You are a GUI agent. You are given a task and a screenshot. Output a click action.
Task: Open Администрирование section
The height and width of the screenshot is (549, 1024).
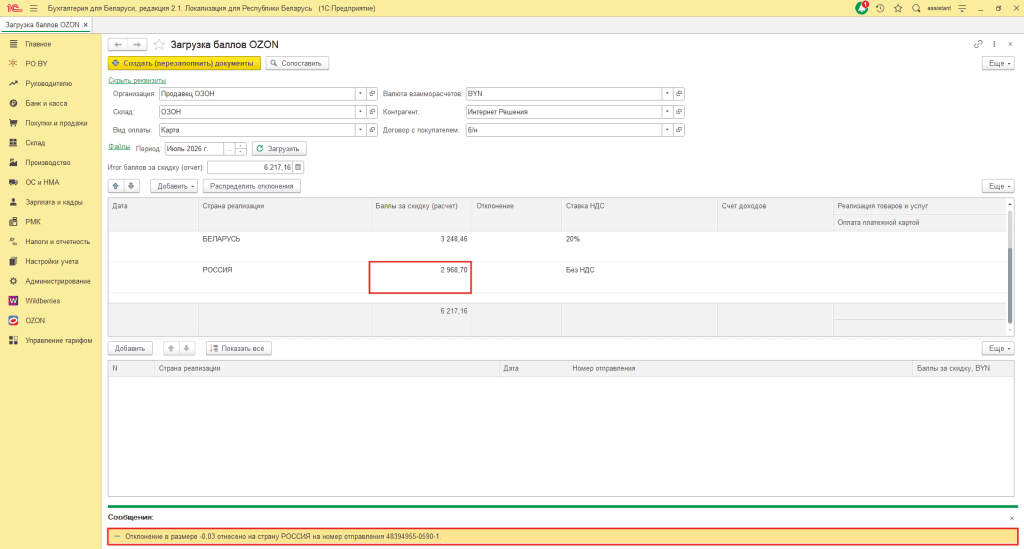(57, 281)
